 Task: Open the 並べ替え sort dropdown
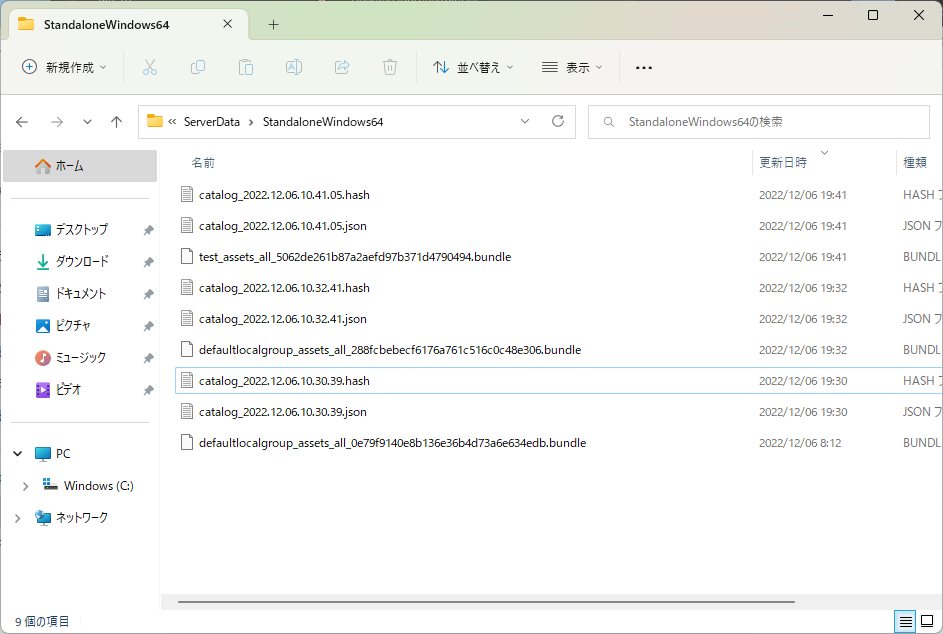pyautogui.click(x=473, y=67)
